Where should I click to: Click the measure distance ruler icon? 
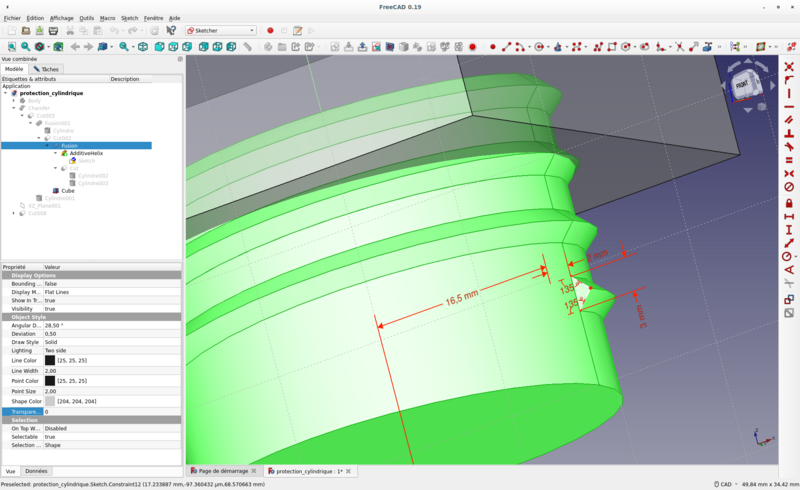[x=247, y=46]
